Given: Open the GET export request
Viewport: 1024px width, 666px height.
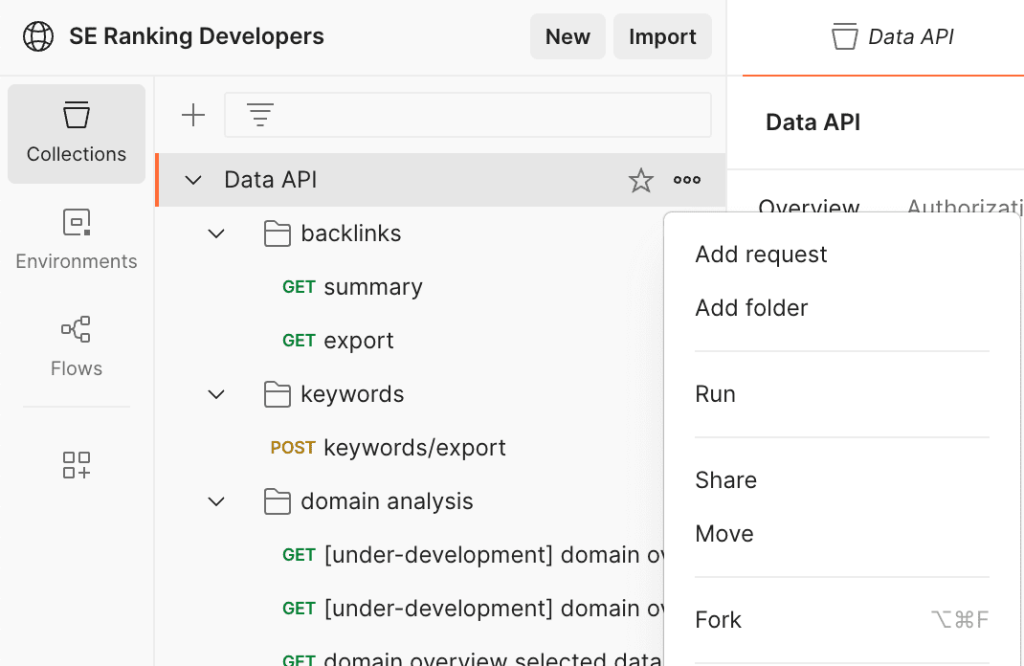Looking at the screenshot, I should pyautogui.click(x=338, y=341).
